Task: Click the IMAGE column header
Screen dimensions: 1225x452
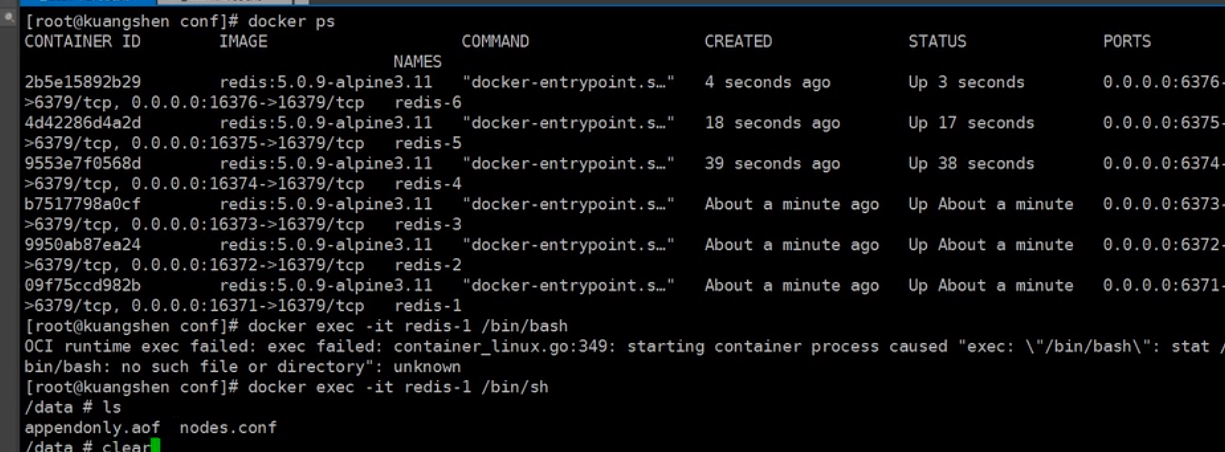Action: pos(243,41)
